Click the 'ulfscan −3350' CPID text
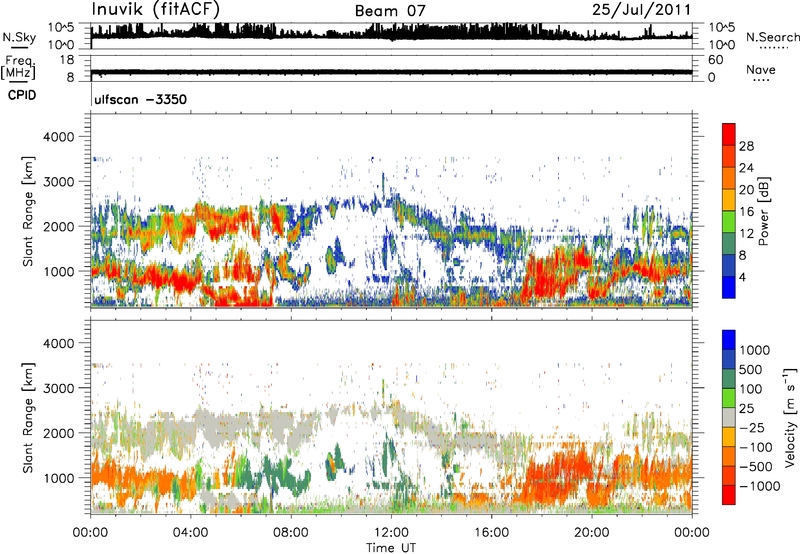800x554 pixels. point(141,99)
